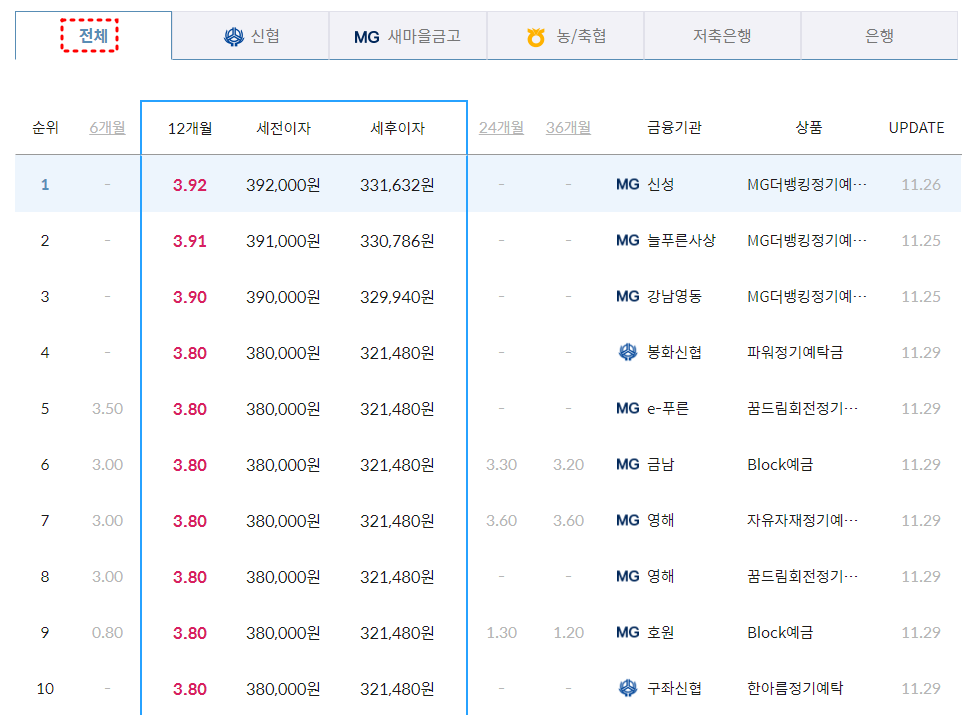Select the 한아름정기예탁 product
This screenshot has height=715, width=968.
[795, 688]
